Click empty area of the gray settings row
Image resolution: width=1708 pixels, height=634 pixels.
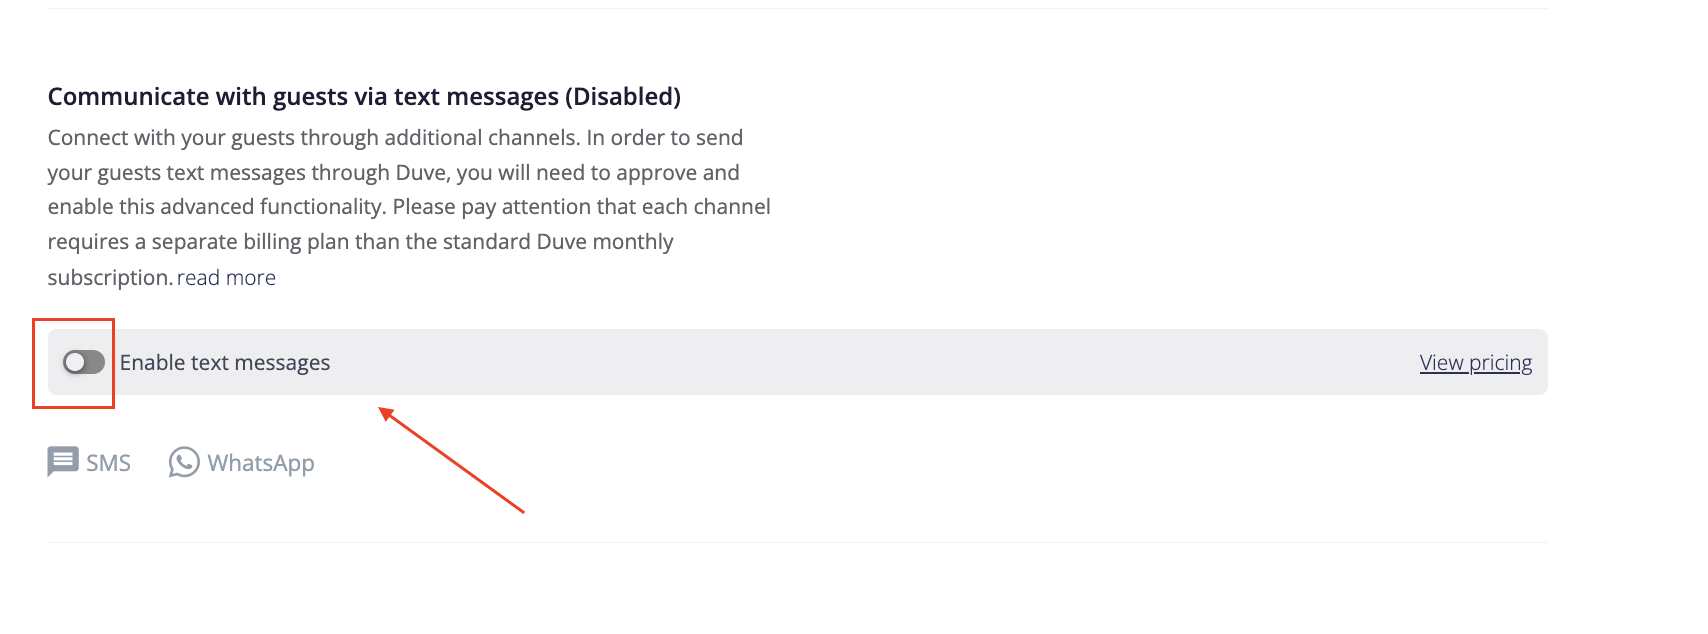pyautogui.click(x=870, y=362)
